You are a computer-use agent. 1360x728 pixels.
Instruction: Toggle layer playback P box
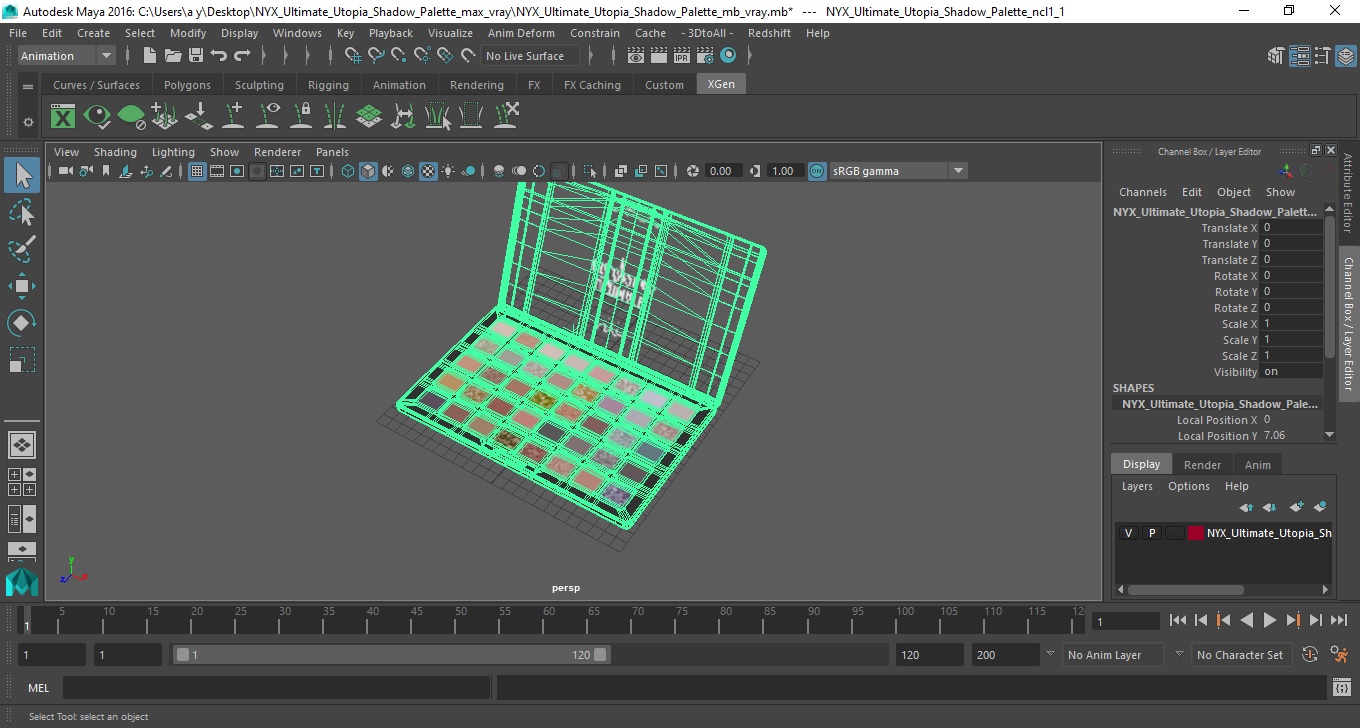point(1152,533)
